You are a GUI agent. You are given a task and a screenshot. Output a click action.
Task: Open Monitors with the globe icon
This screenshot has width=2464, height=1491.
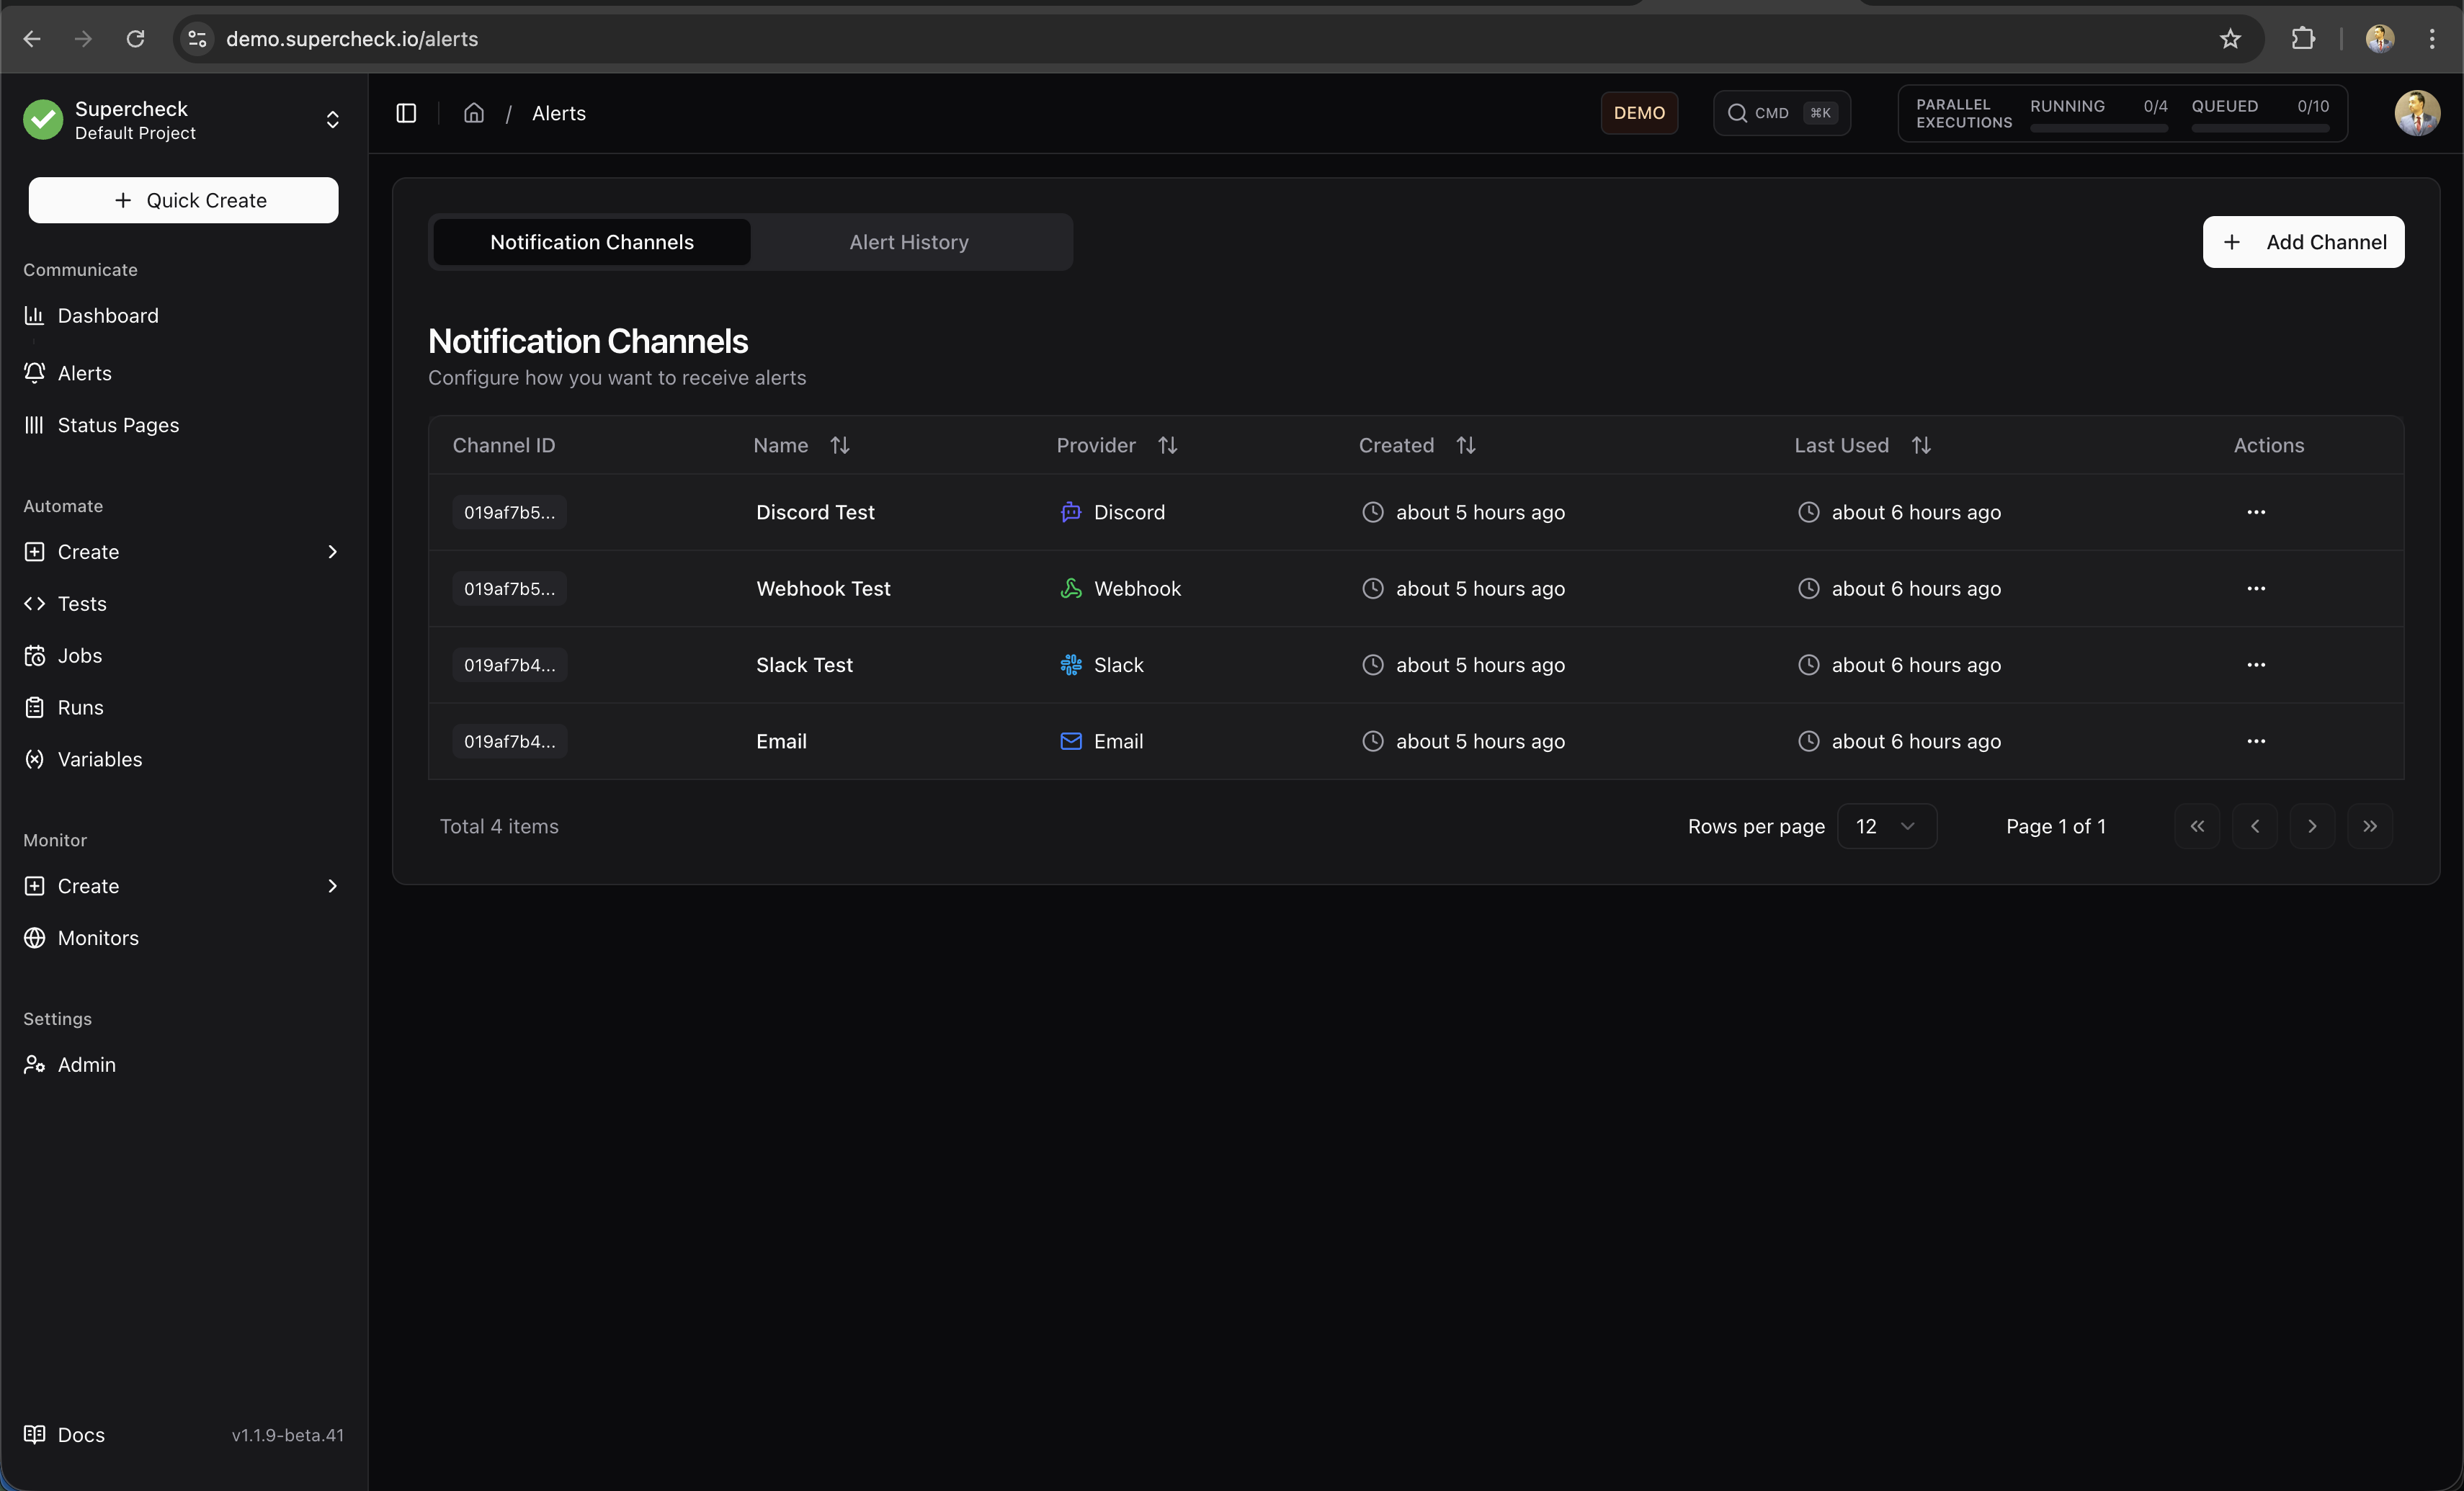pos(98,938)
